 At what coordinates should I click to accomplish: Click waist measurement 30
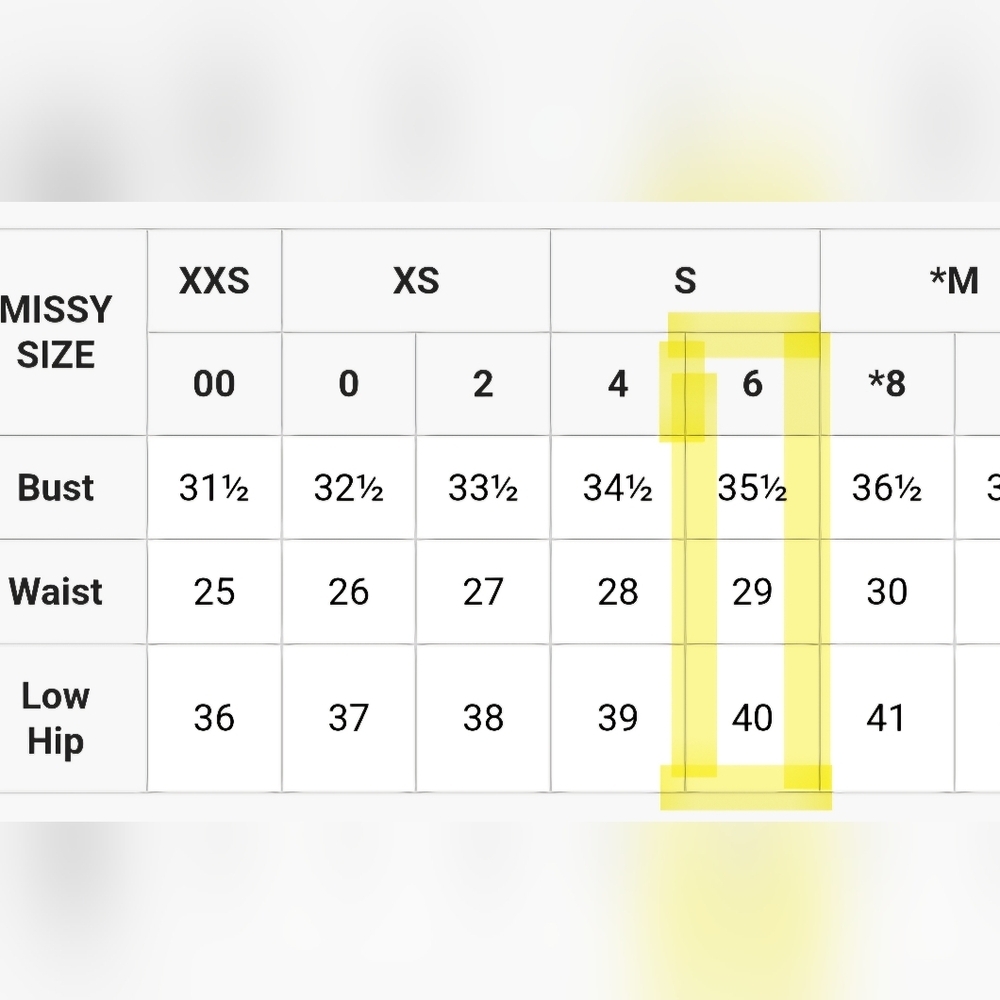886,592
